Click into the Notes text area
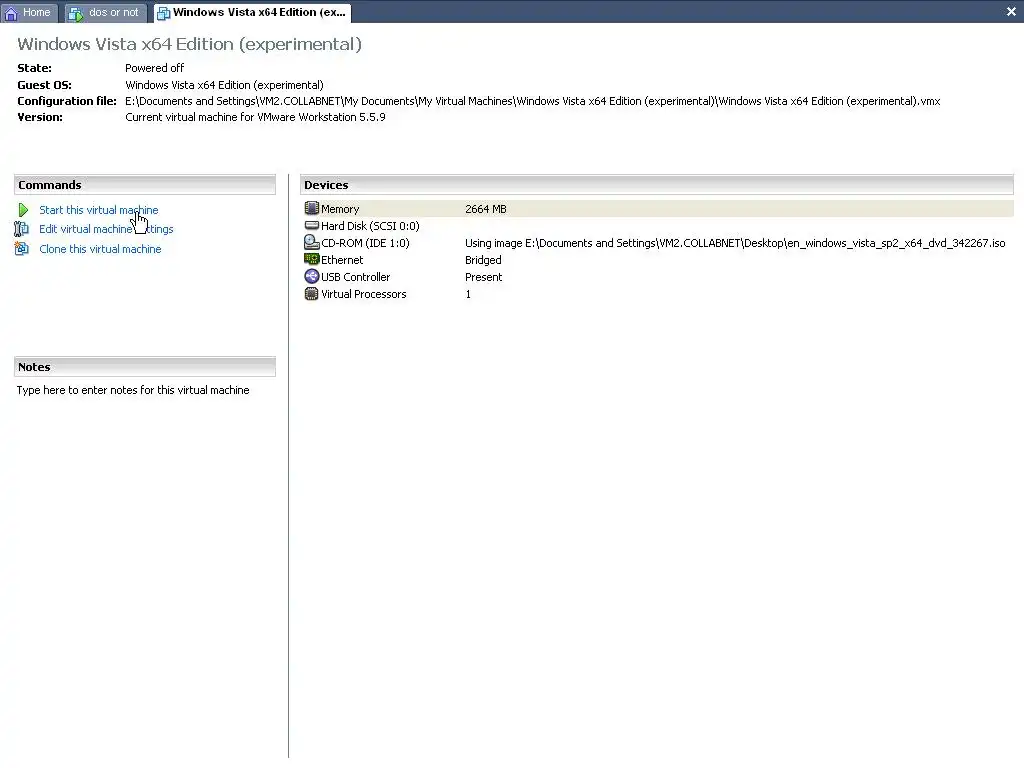 133,390
